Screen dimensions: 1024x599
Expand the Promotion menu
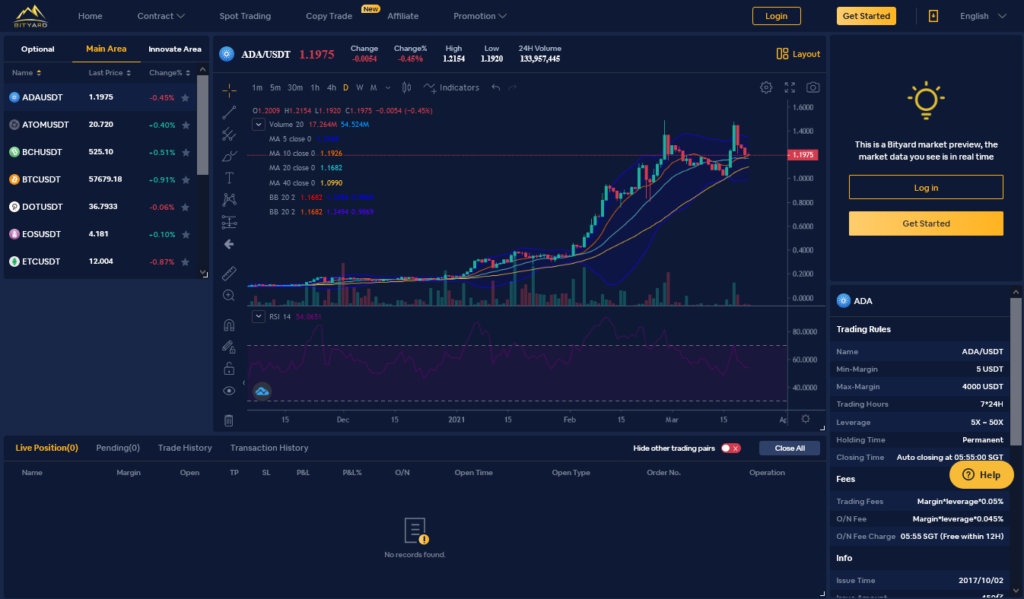tap(480, 16)
